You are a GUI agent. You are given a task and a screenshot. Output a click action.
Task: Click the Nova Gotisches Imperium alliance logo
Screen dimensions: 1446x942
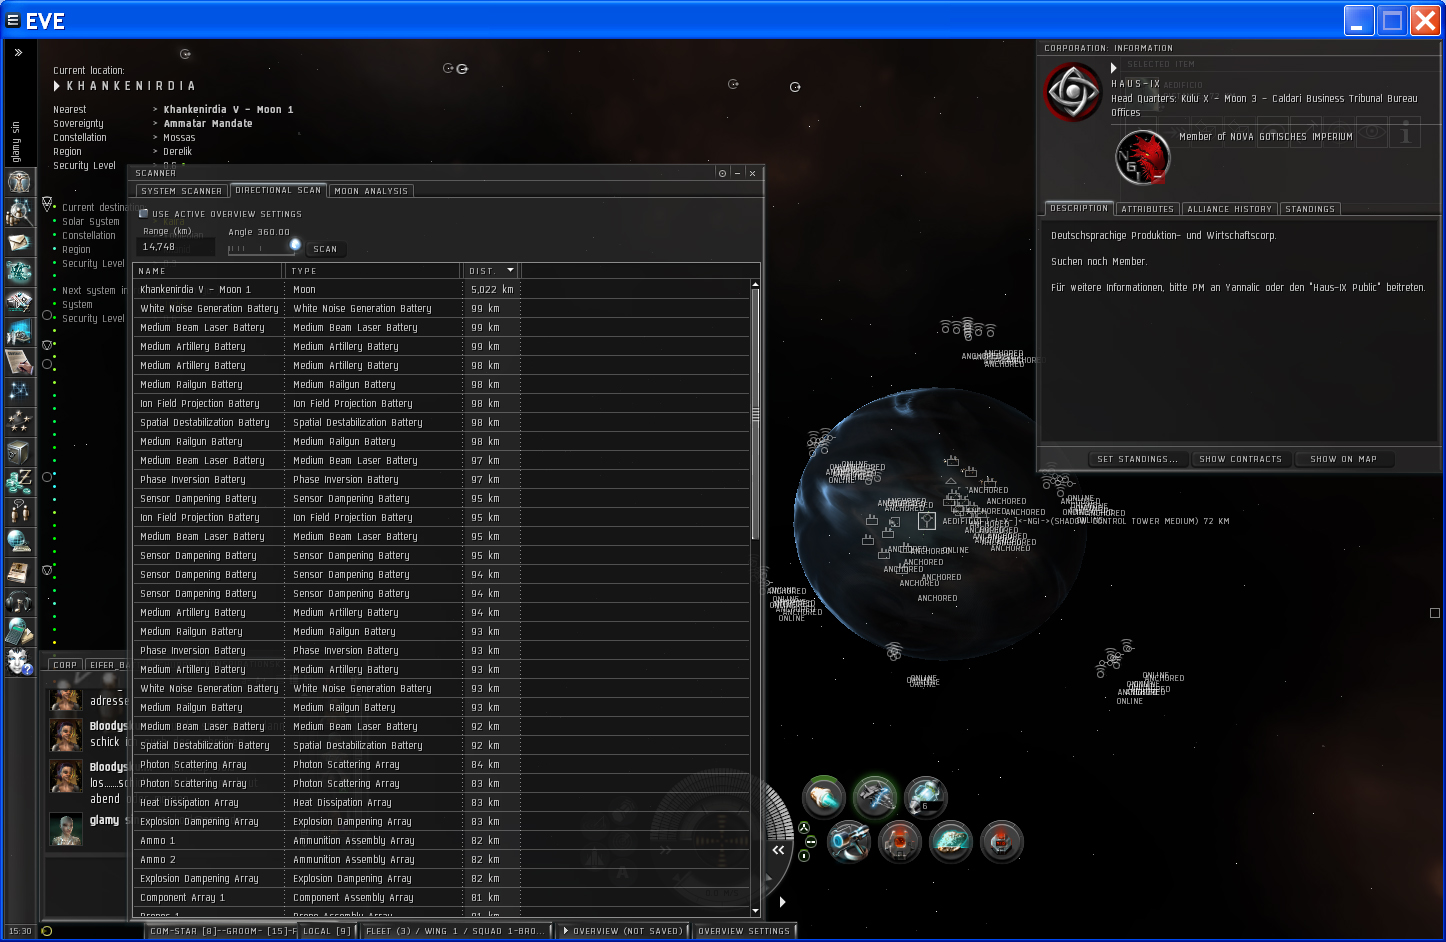[1143, 158]
